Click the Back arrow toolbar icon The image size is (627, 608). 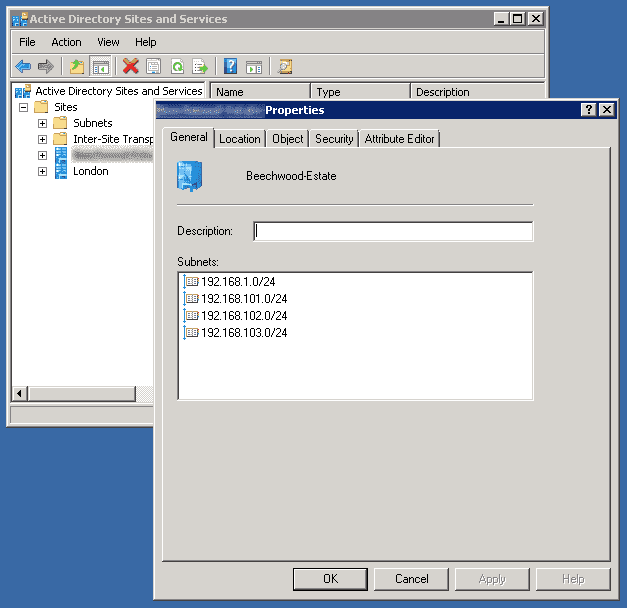pyautogui.click(x=23, y=66)
